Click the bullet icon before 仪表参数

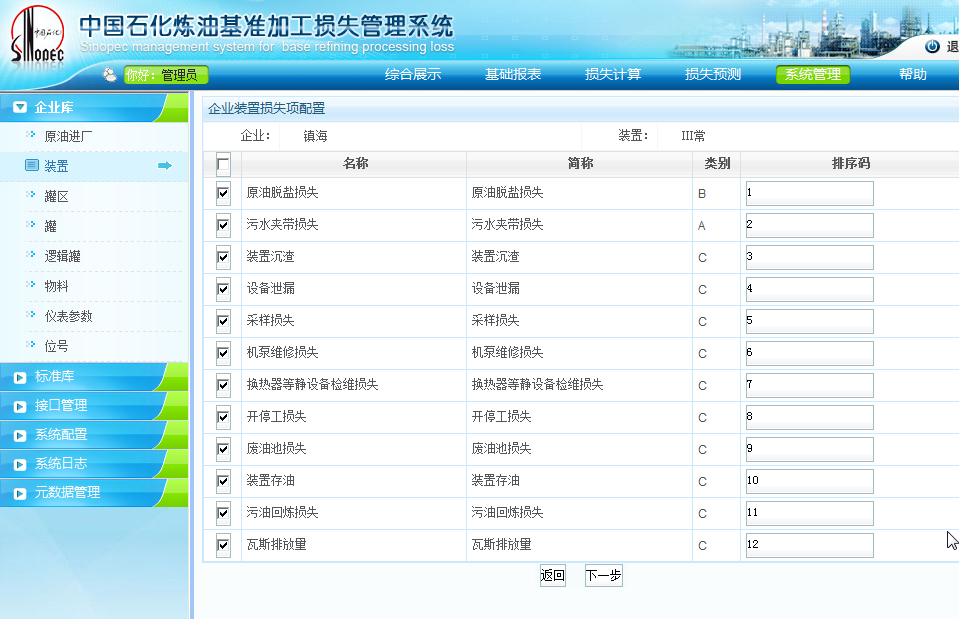[31, 314]
